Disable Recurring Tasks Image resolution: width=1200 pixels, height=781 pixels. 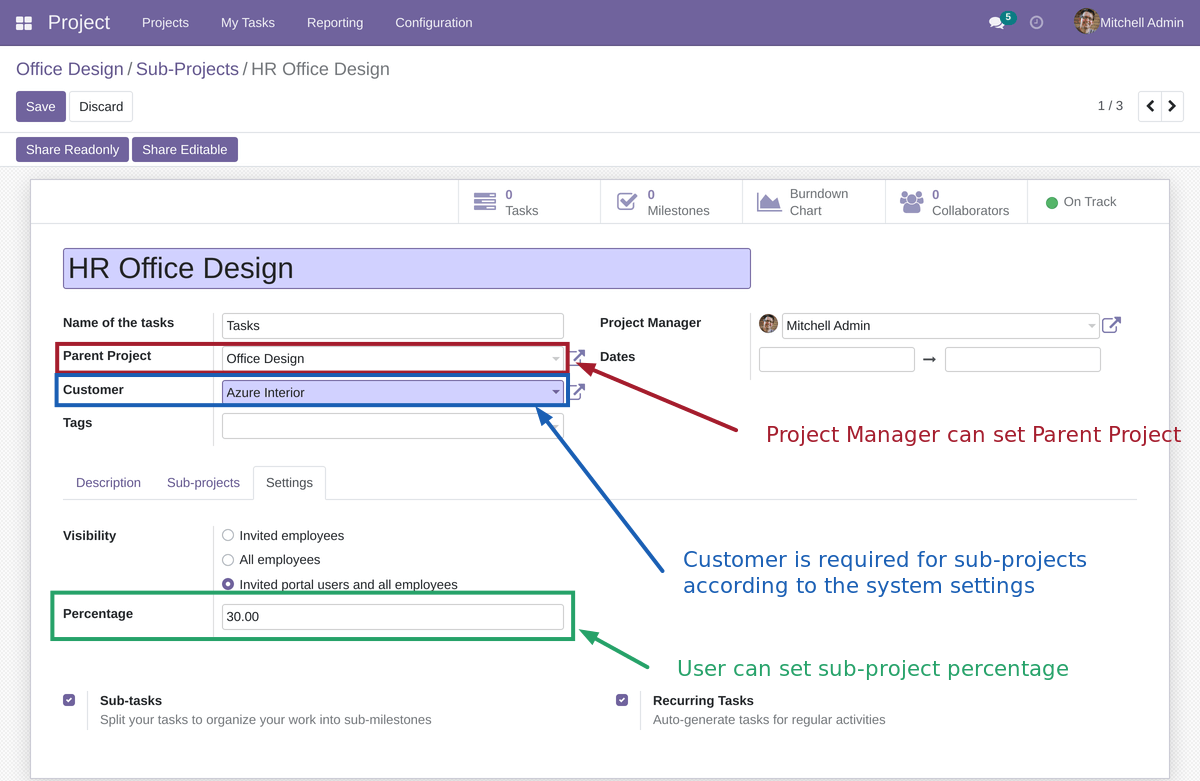tap(622, 700)
